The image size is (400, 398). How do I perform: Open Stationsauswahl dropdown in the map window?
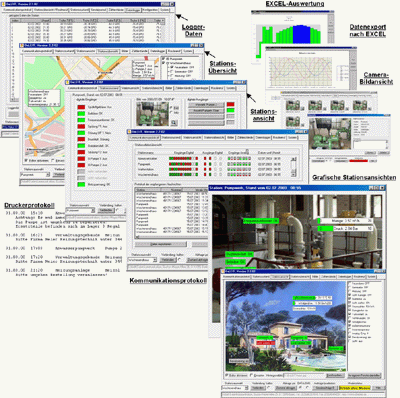pos(48,175)
